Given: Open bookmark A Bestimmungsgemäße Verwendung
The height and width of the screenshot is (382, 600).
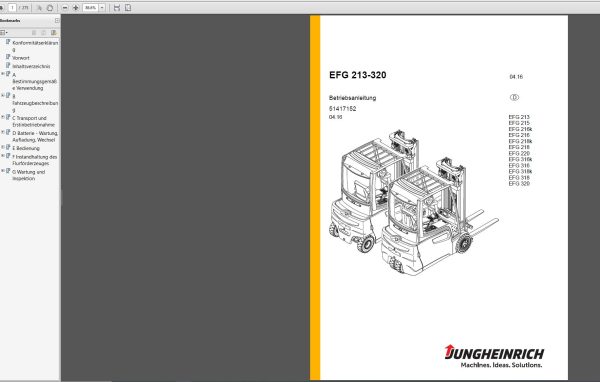Looking at the screenshot, I should click(34, 81).
